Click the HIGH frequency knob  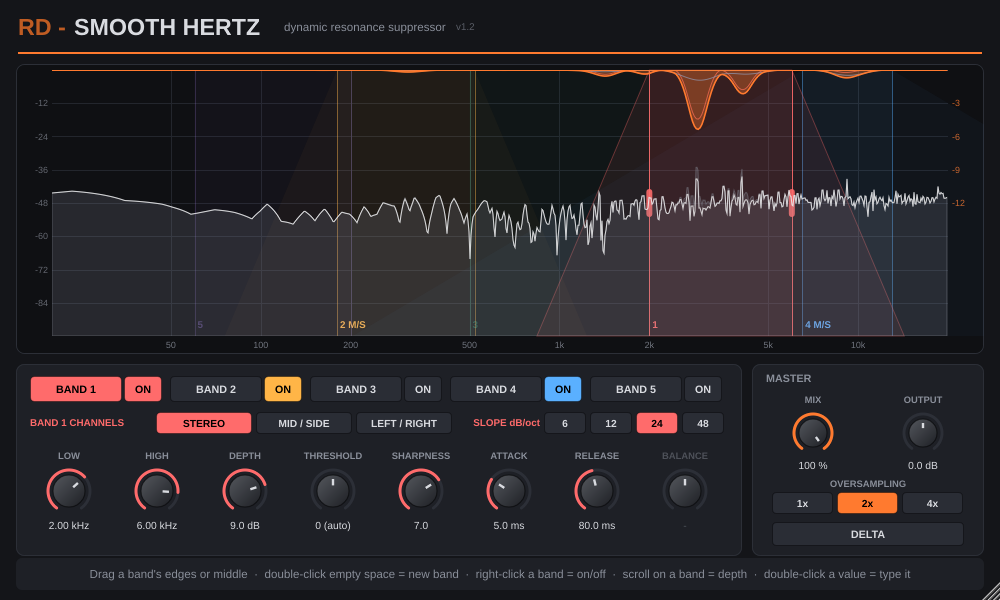157,491
